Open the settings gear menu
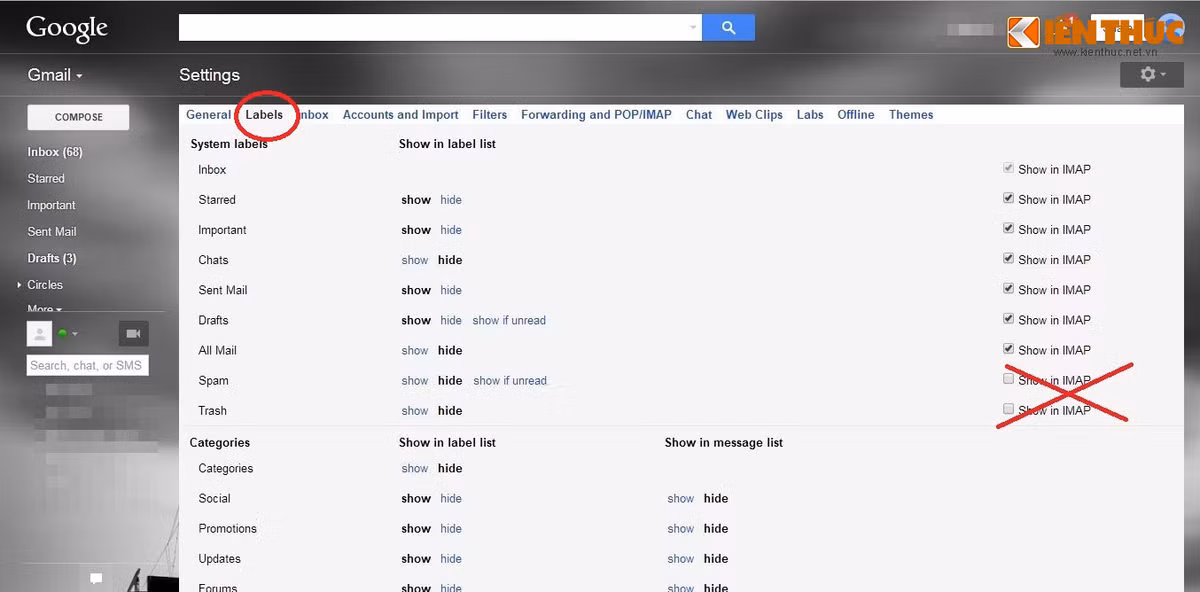 (x=1152, y=75)
